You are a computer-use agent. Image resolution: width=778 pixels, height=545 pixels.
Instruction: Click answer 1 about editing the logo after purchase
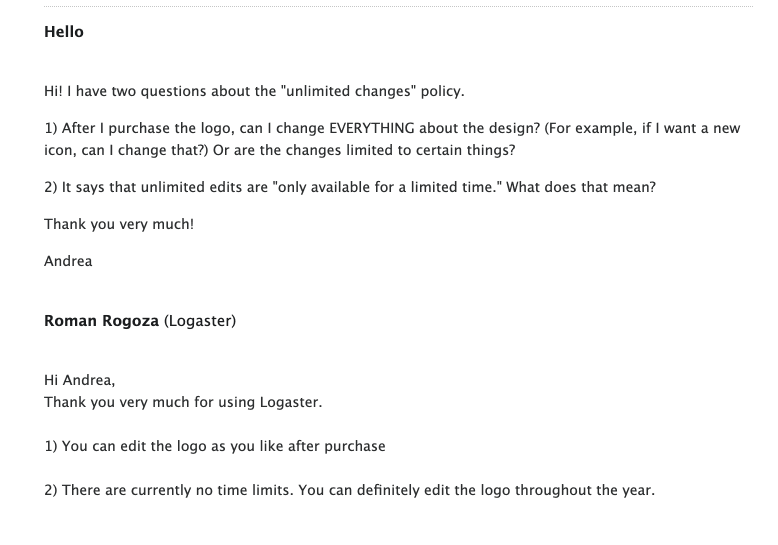click(215, 446)
